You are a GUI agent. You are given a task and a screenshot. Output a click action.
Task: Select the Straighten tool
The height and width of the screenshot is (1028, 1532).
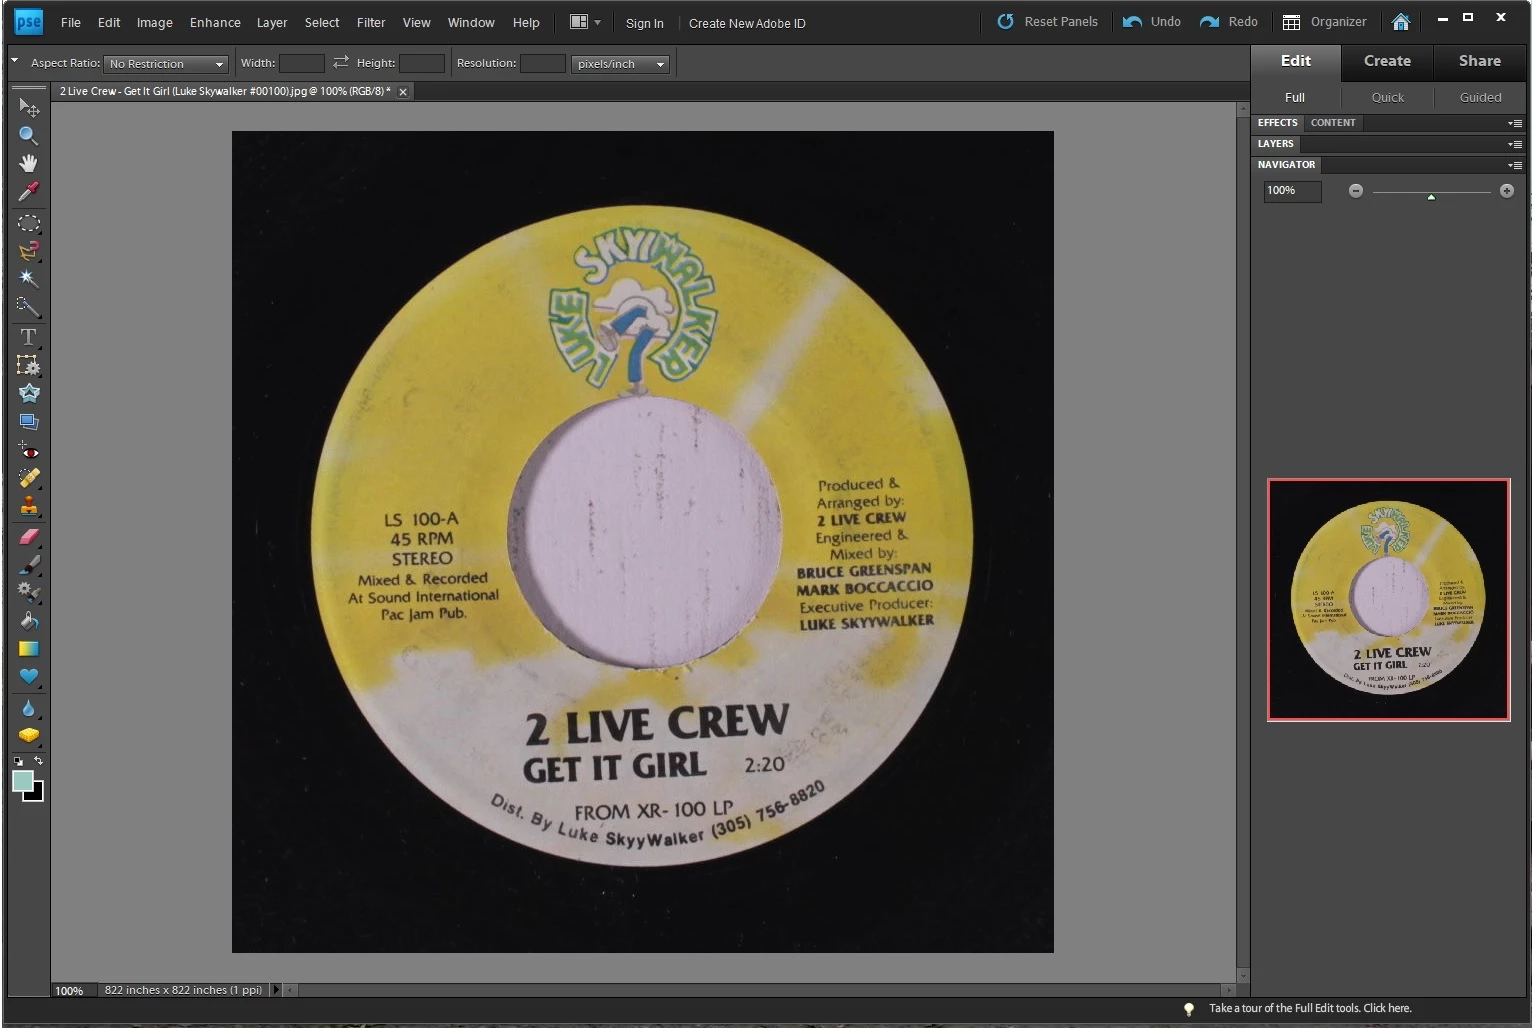point(28,421)
